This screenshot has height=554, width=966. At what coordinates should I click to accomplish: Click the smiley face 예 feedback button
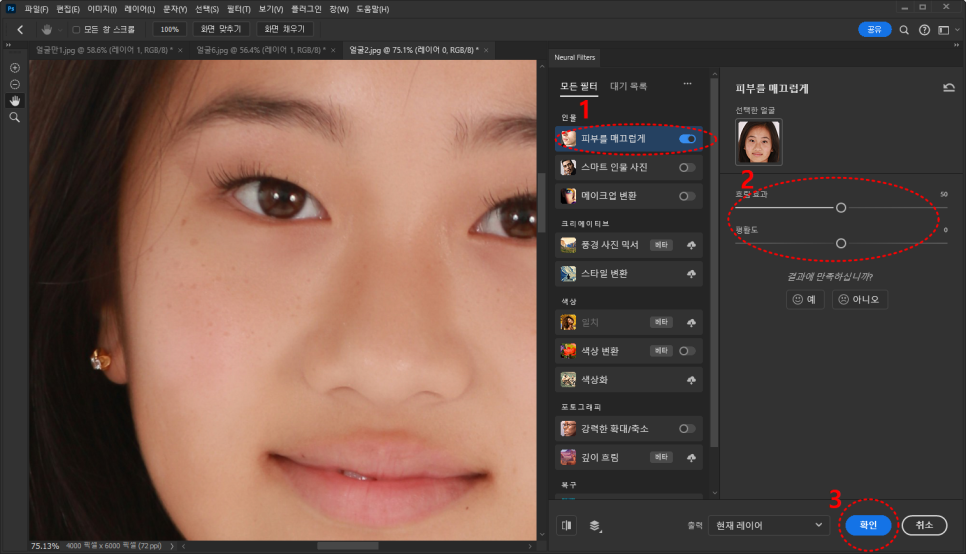805,299
